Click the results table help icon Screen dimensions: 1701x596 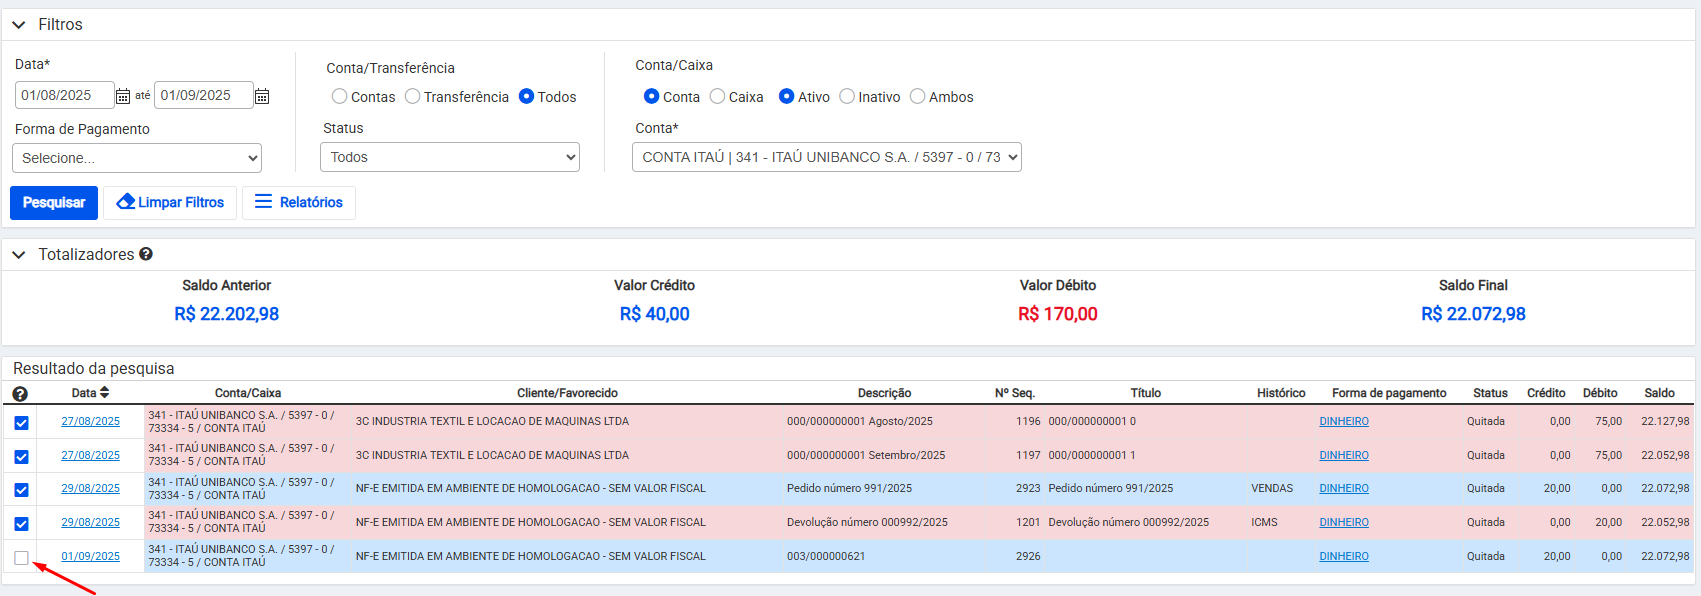(20, 394)
